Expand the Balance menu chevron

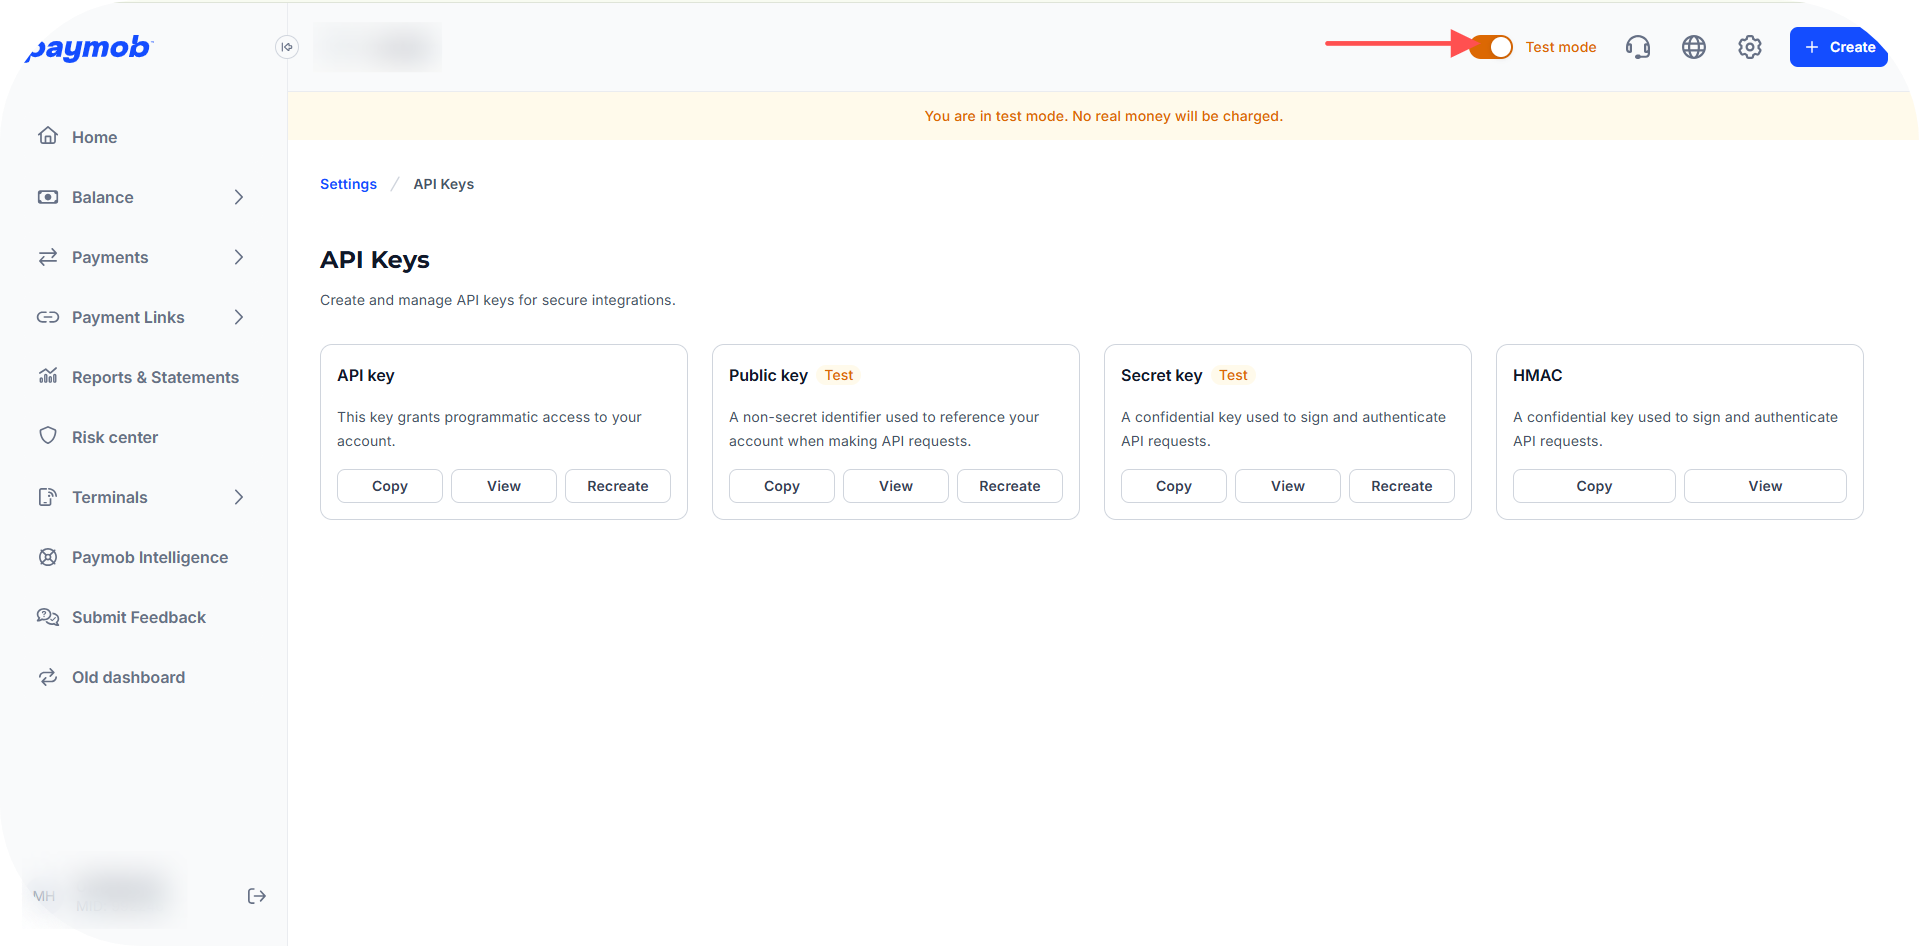[239, 197]
